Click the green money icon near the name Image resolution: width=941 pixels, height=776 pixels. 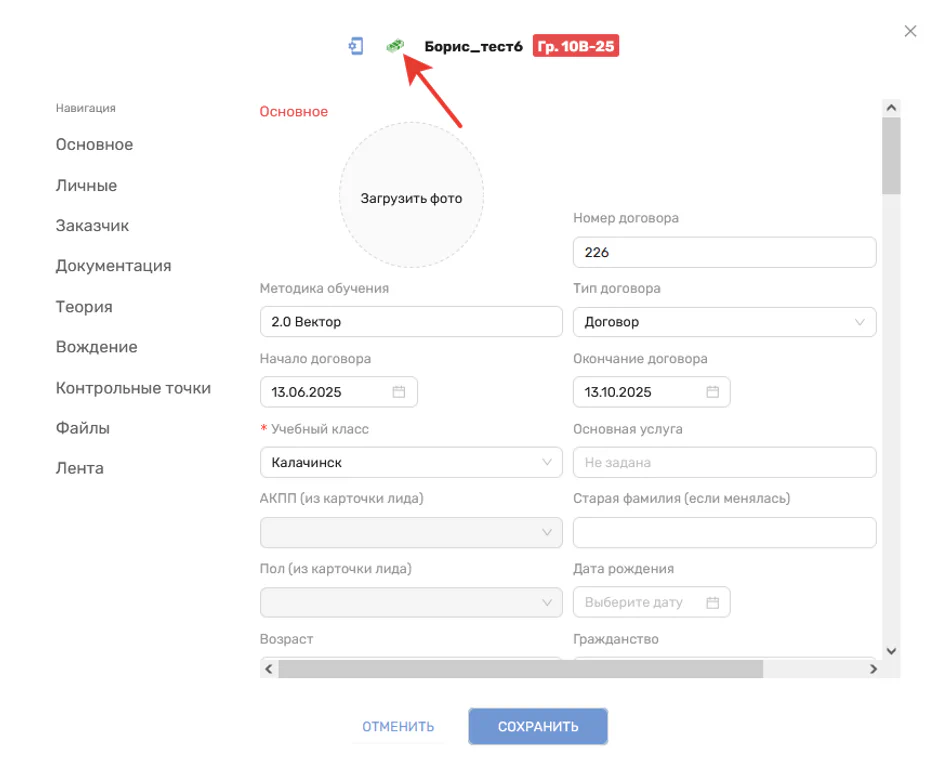point(396,46)
